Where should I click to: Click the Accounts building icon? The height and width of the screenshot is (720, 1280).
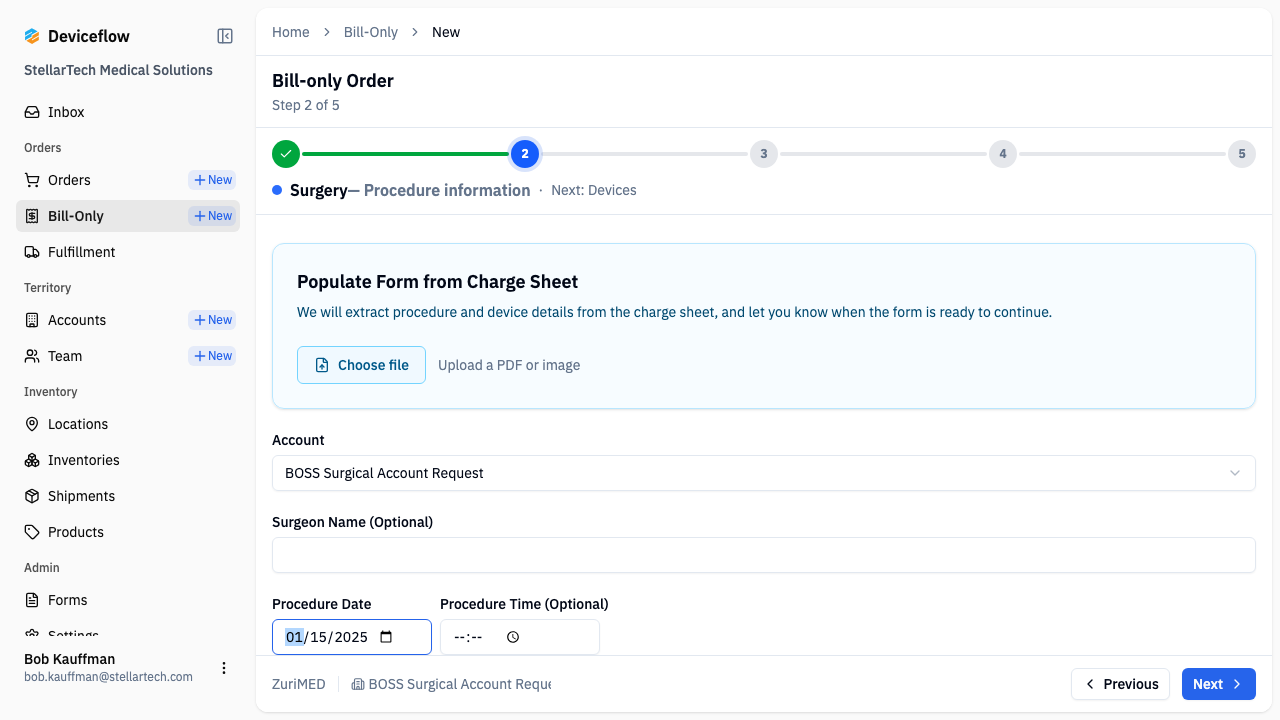(32, 320)
